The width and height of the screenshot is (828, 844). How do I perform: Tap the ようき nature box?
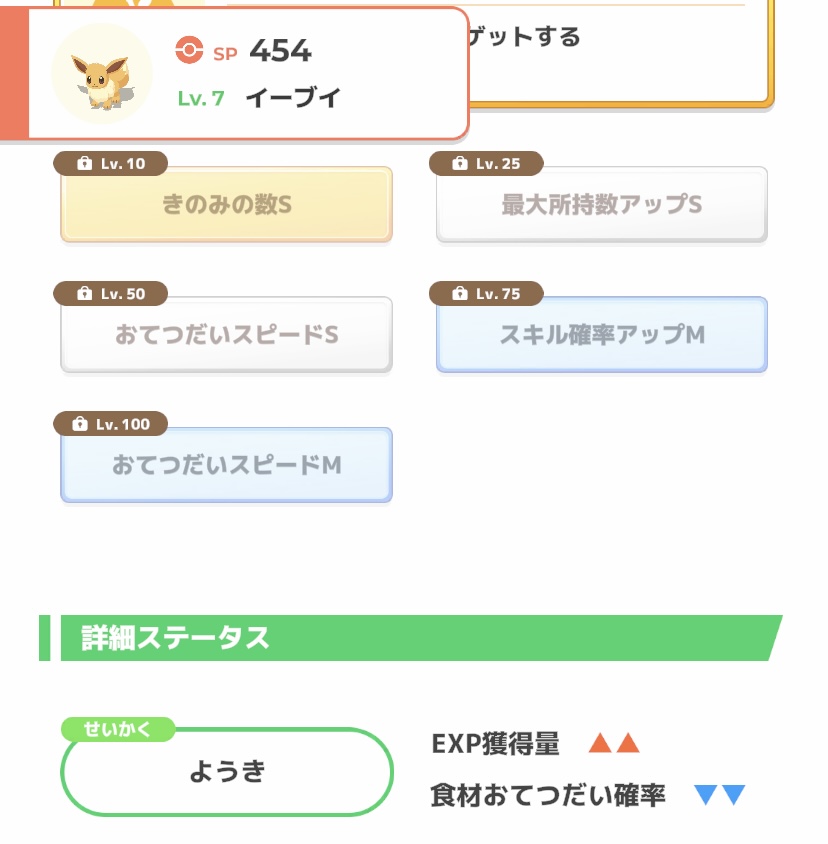(x=227, y=771)
